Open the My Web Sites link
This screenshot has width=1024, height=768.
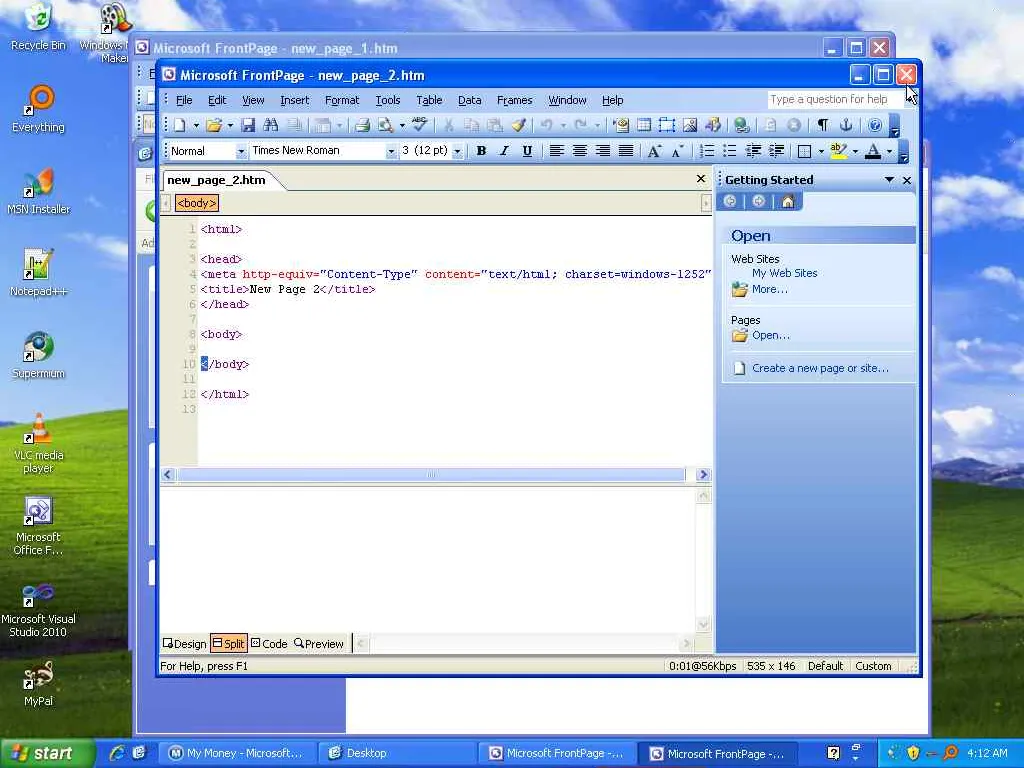[784, 273]
